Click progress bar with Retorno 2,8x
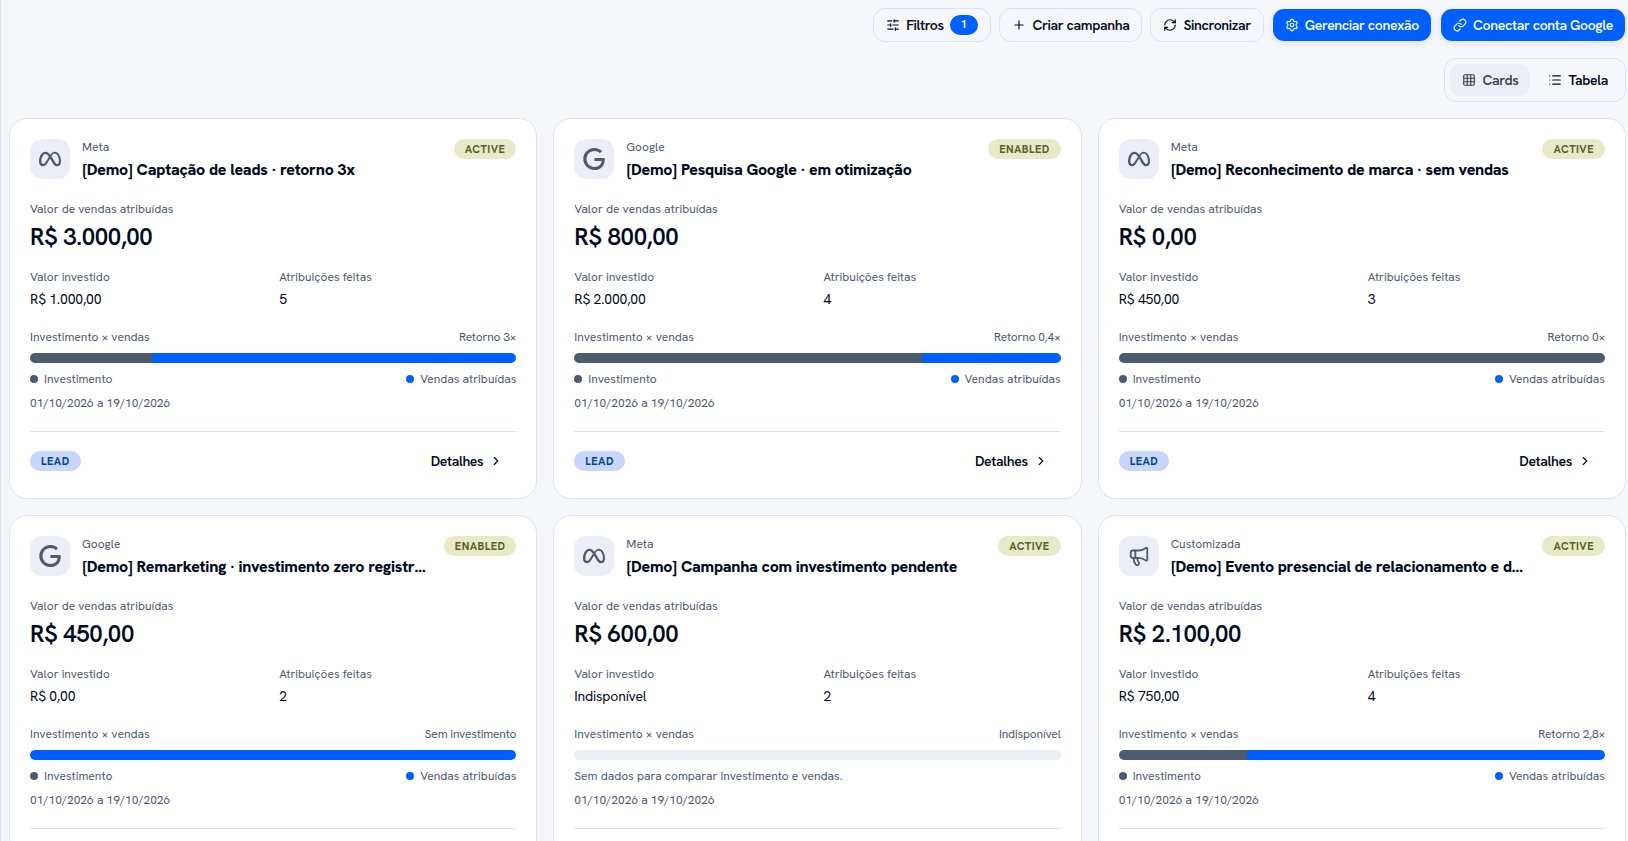Screen dimensions: 1628x841 point(1362,755)
